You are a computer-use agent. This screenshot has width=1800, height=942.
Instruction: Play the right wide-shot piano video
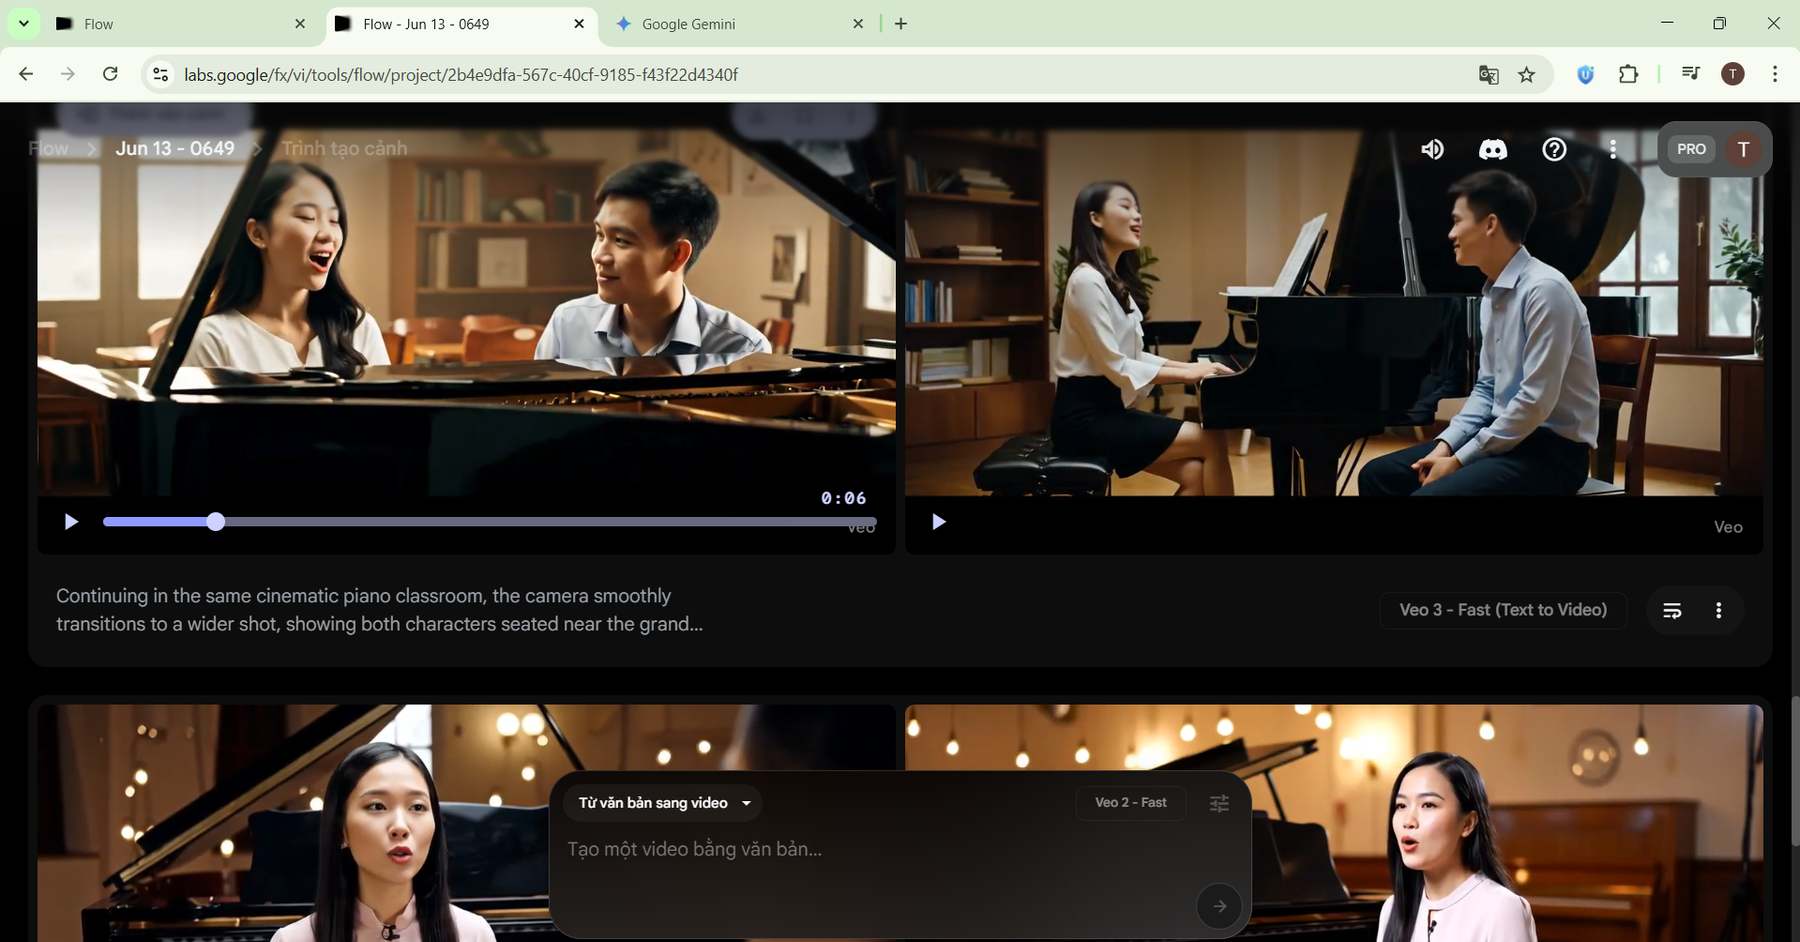click(x=938, y=522)
